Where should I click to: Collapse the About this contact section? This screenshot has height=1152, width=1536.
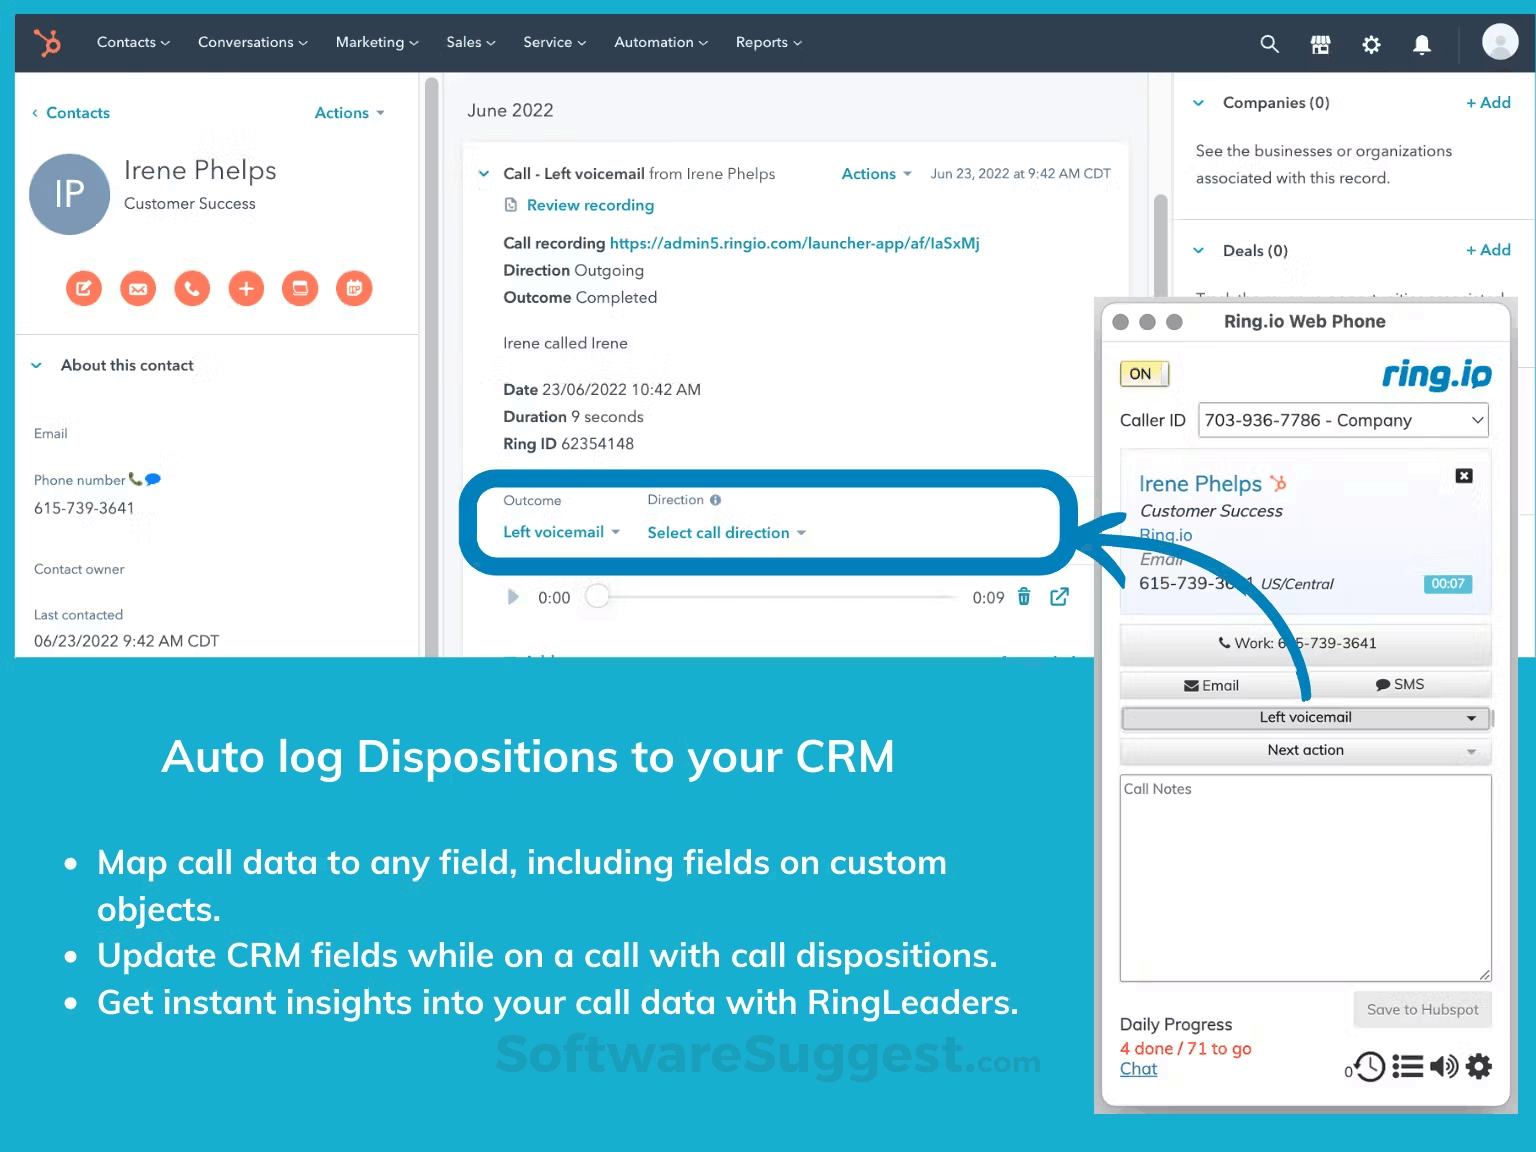[x=37, y=366]
